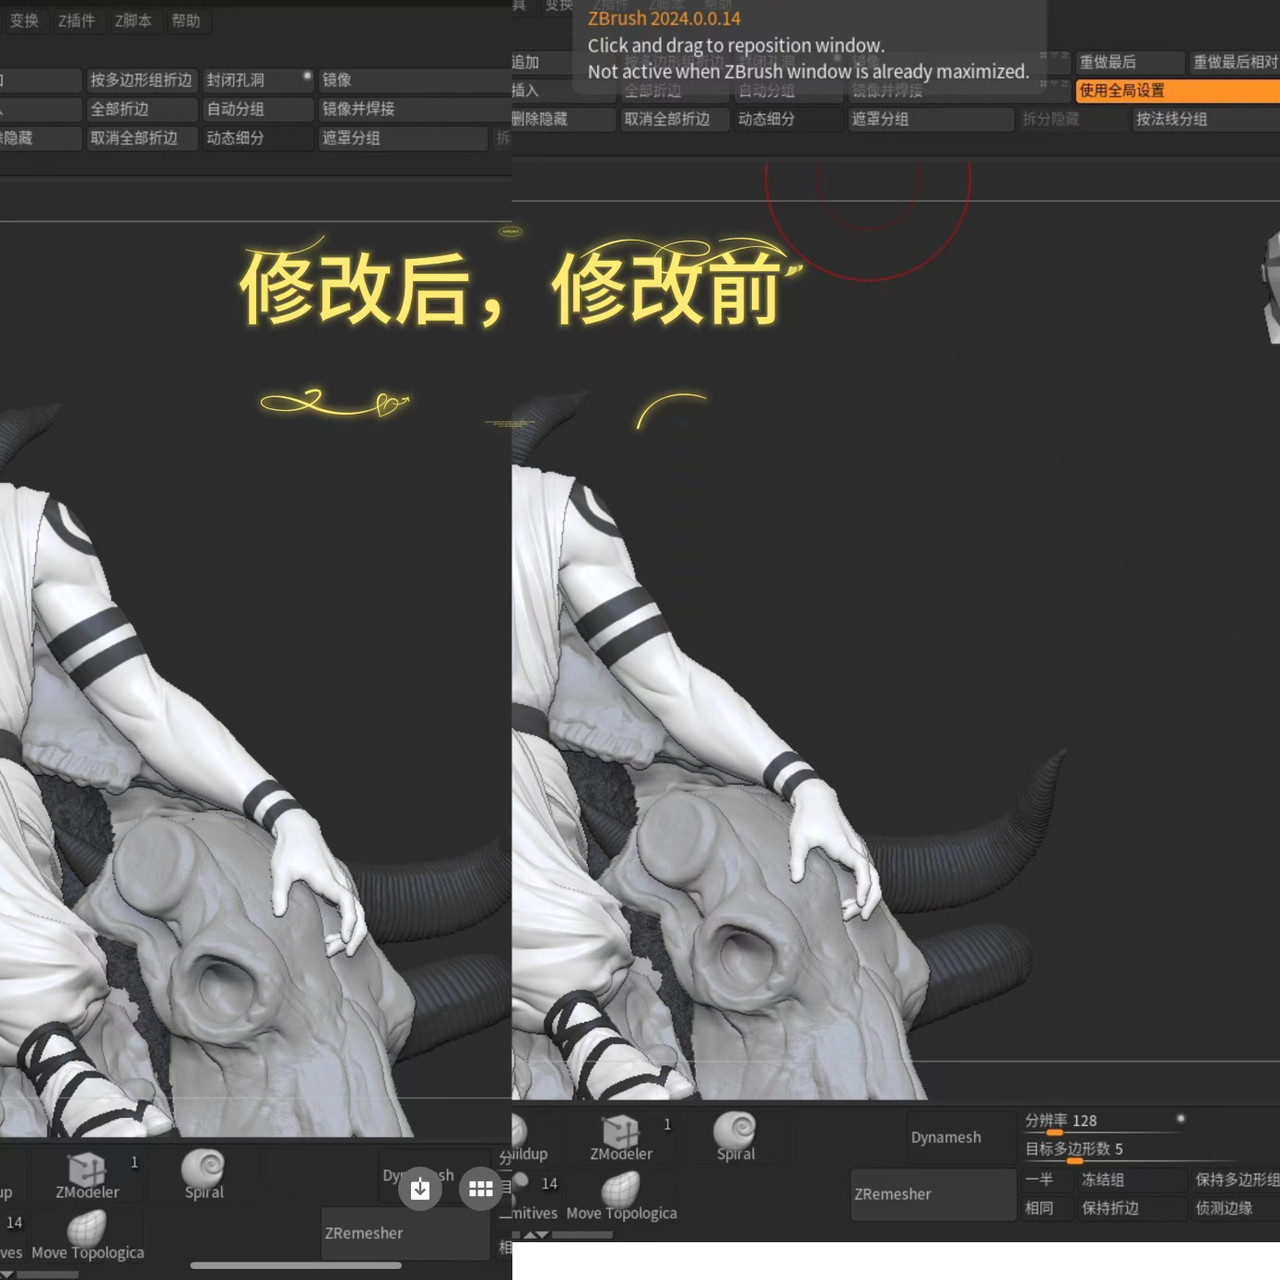Click the round download overlay icon
1280x1280 pixels.
tap(420, 1189)
